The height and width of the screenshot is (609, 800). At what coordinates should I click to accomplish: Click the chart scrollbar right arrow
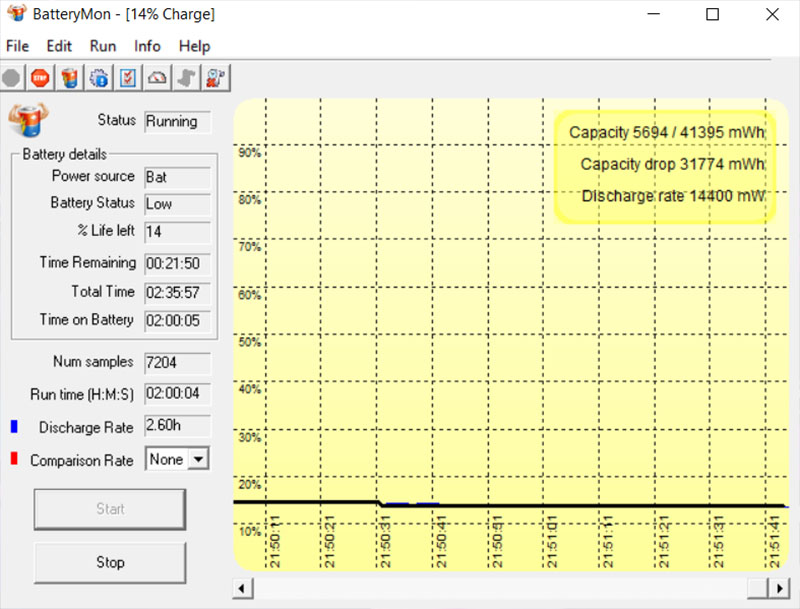coord(779,587)
